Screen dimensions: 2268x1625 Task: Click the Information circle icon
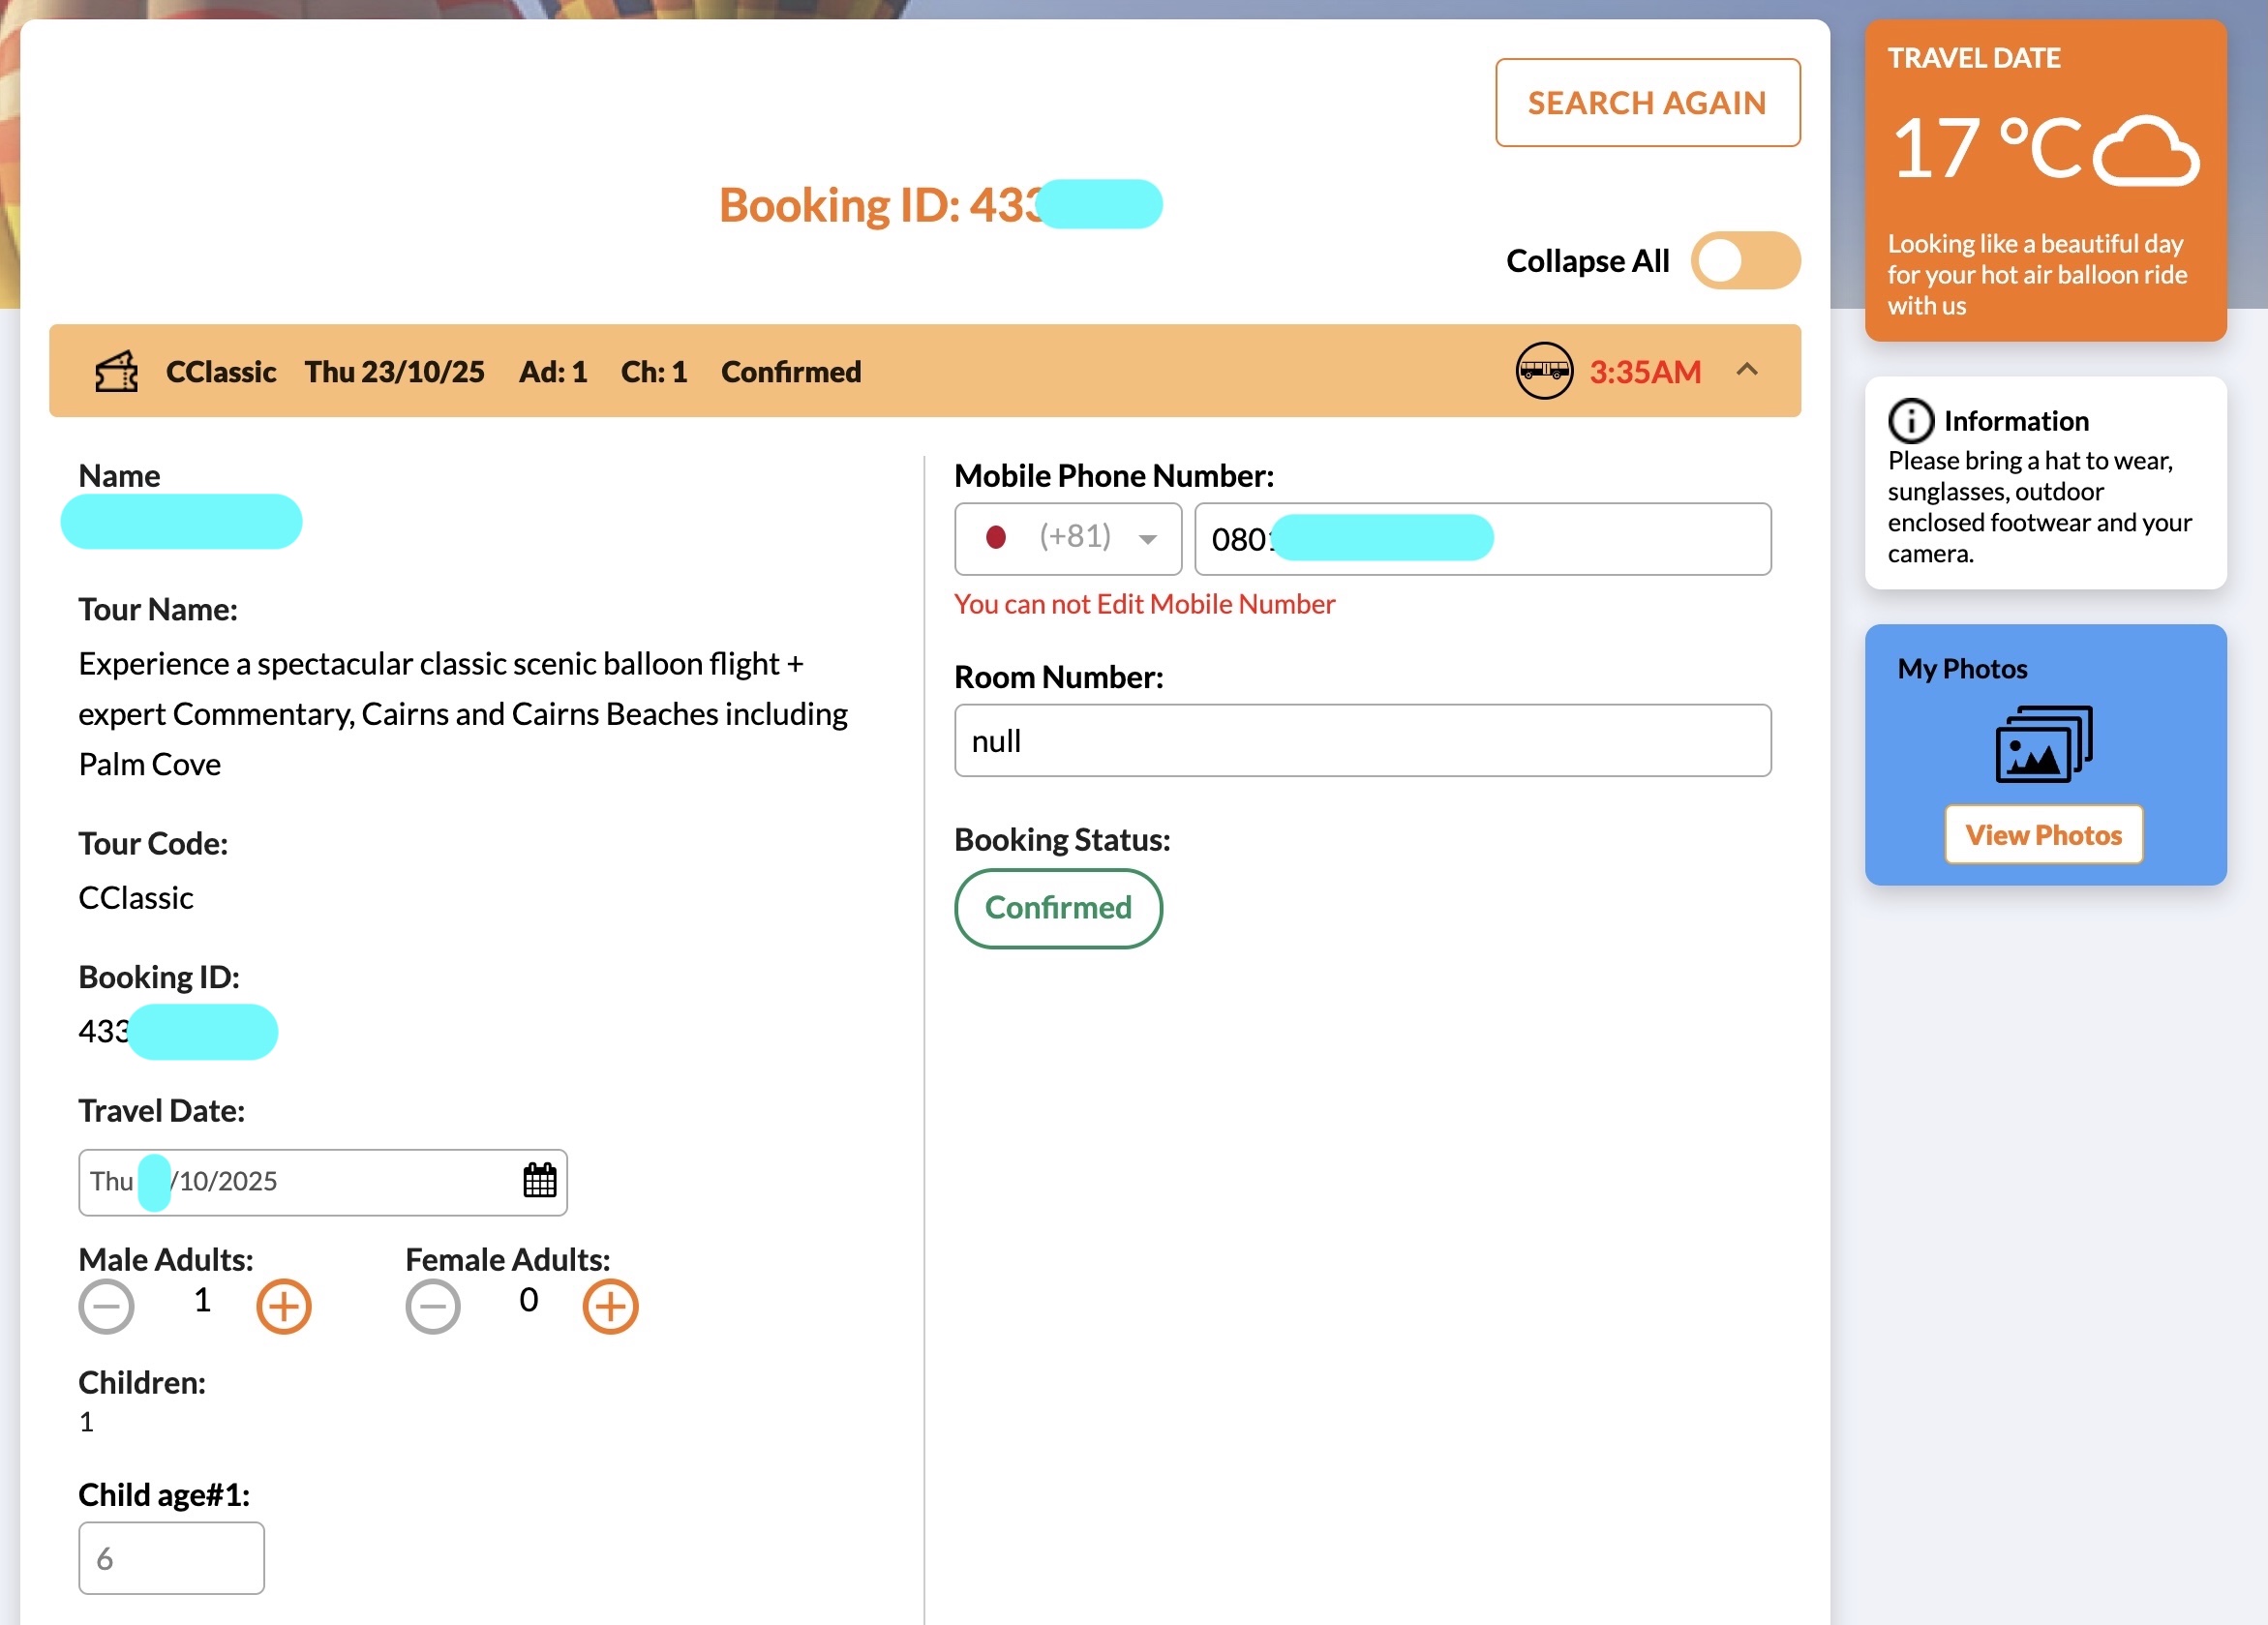(x=1909, y=421)
